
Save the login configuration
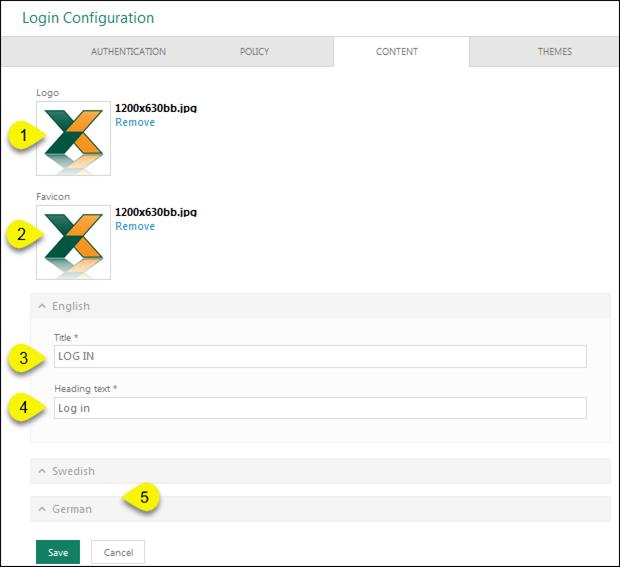tap(58, 552)
